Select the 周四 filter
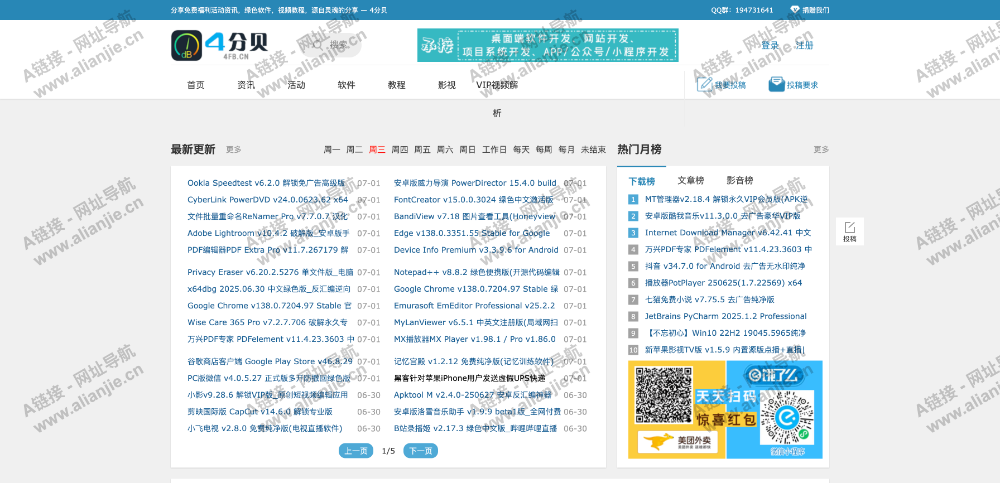The image size is (1000, 483). coord(400,149)
